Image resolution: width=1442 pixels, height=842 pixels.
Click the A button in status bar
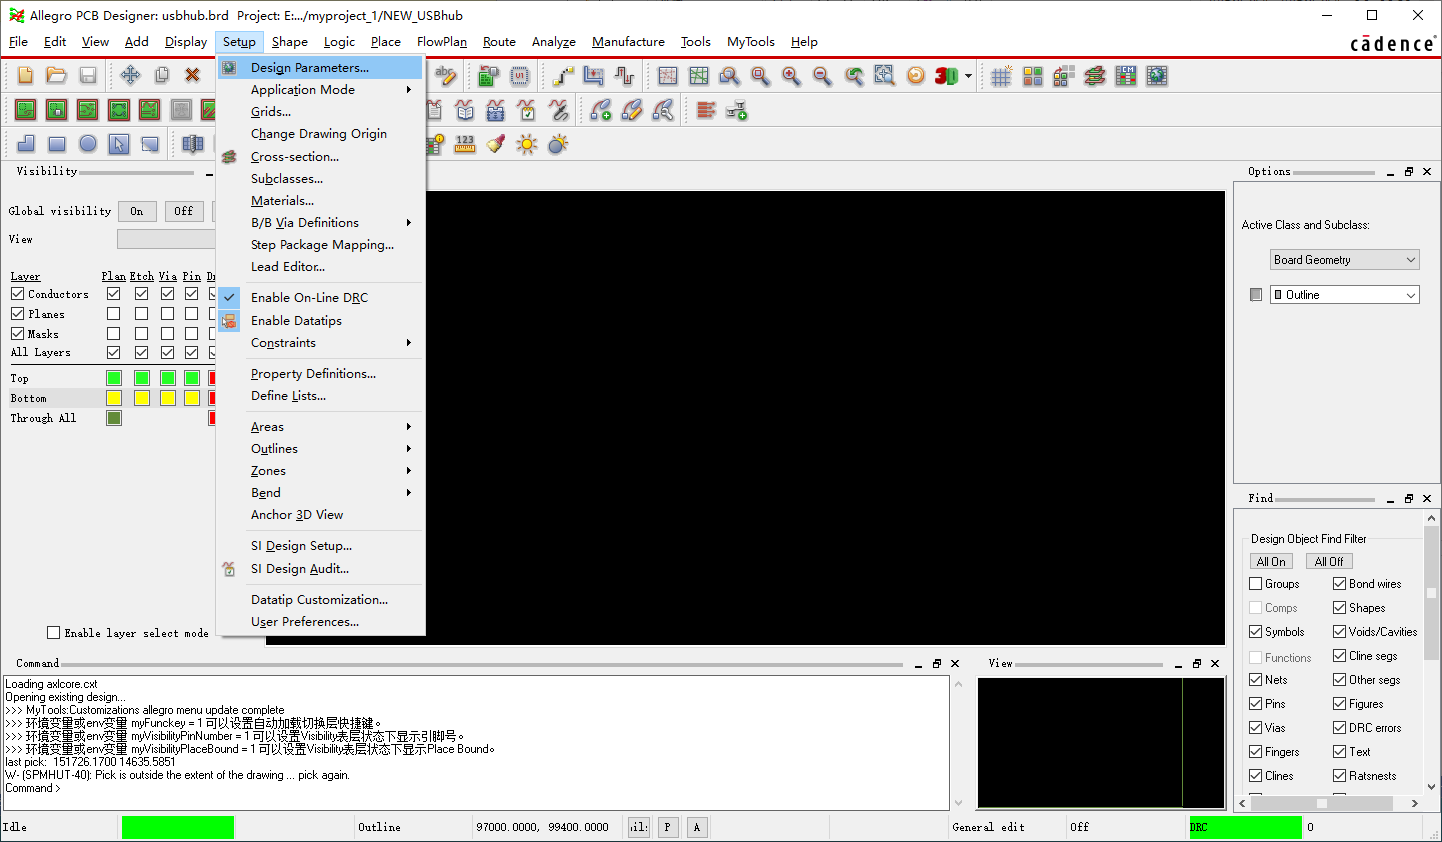click(x=697, y=827)
